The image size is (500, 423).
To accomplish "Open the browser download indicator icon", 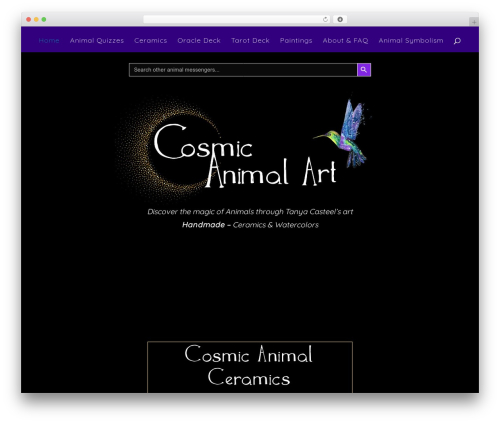I will coord(340,19).
